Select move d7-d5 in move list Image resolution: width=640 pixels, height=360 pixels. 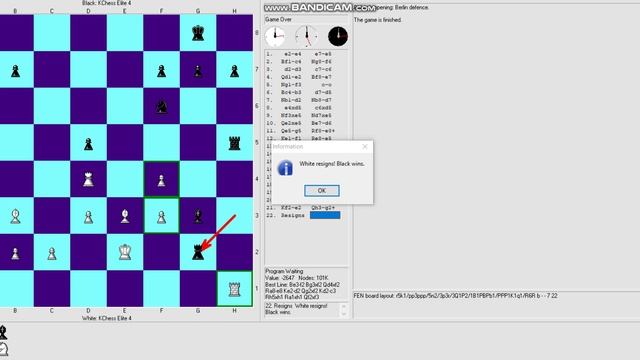pos(323,93)
